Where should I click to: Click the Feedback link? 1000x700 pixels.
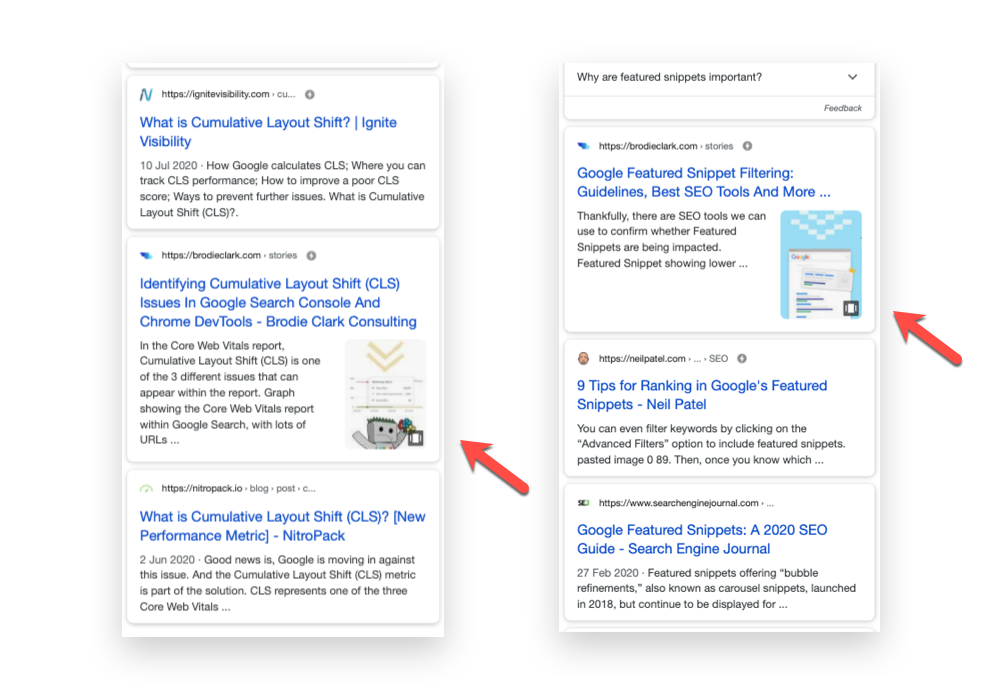pyautogui.click(x=843, y=108)
